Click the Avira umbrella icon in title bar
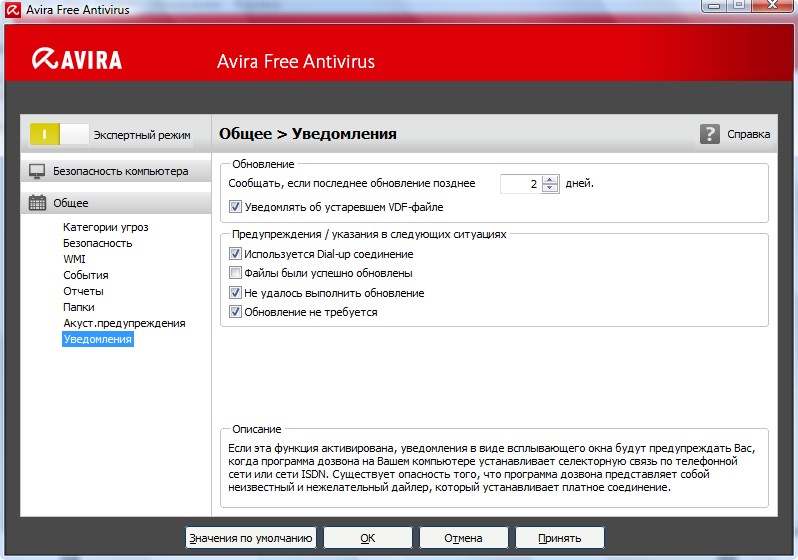 (12, 9)
